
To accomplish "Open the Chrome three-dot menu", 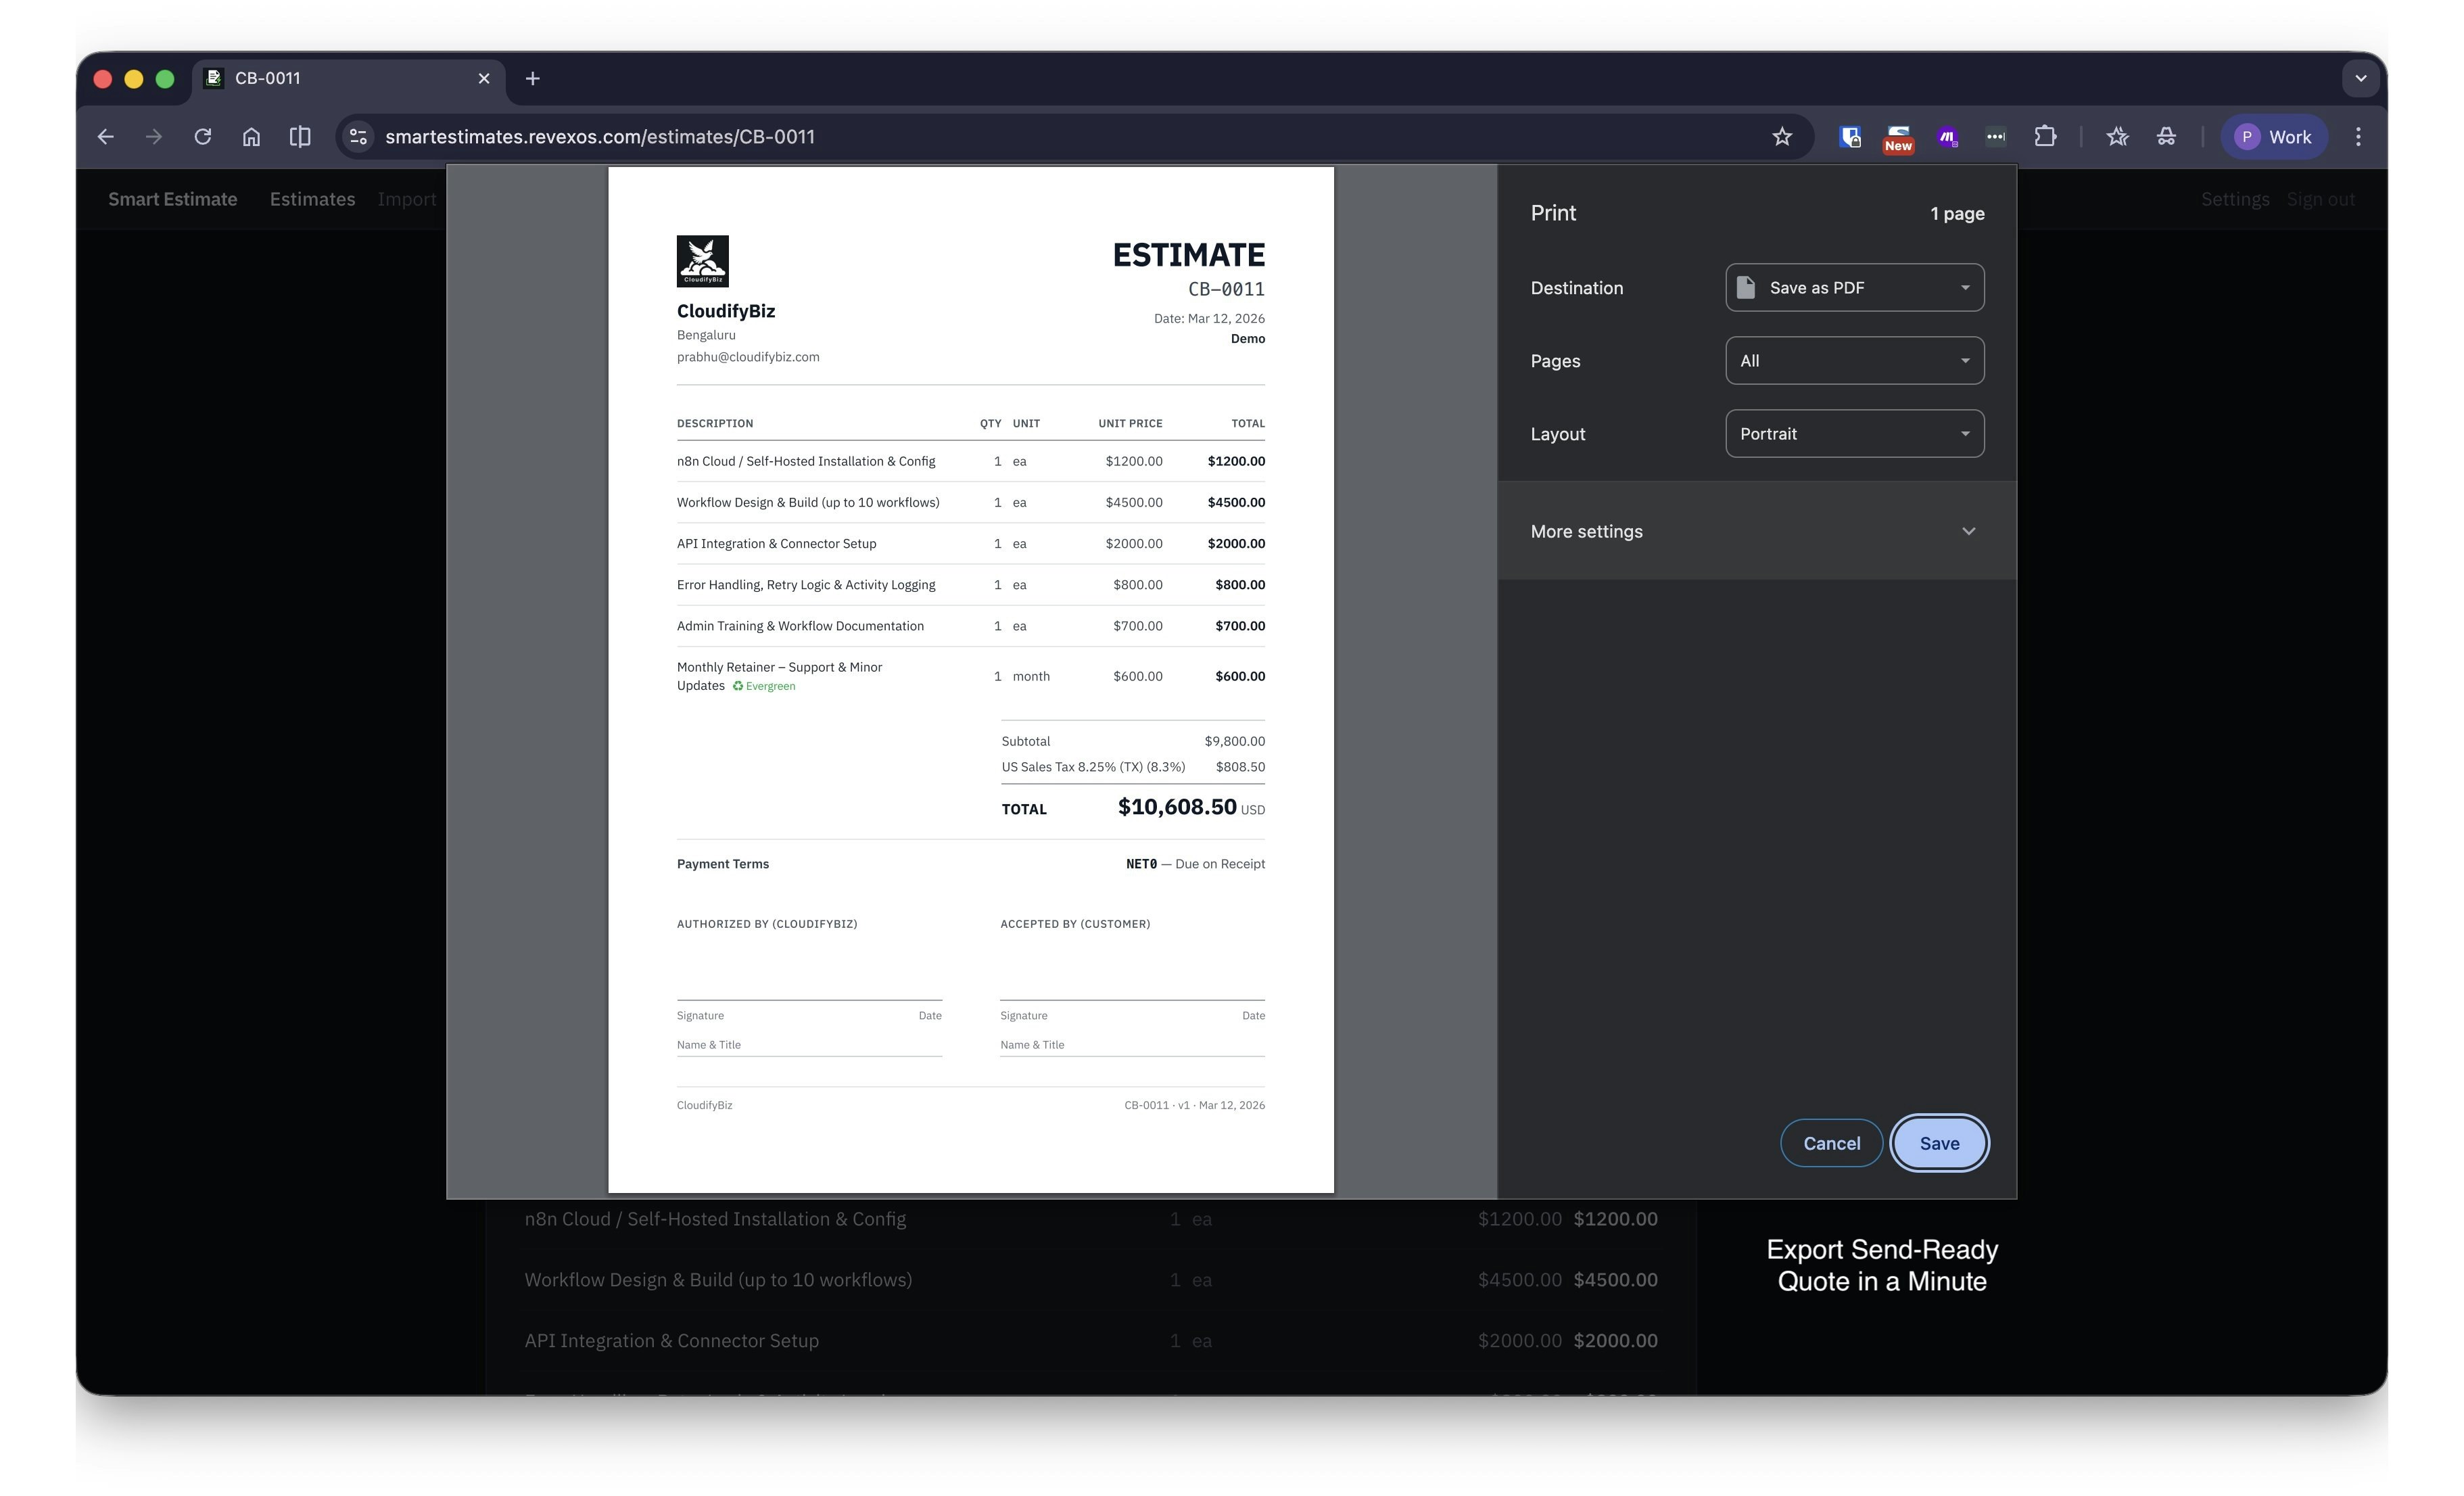I will click(2358, 137).
